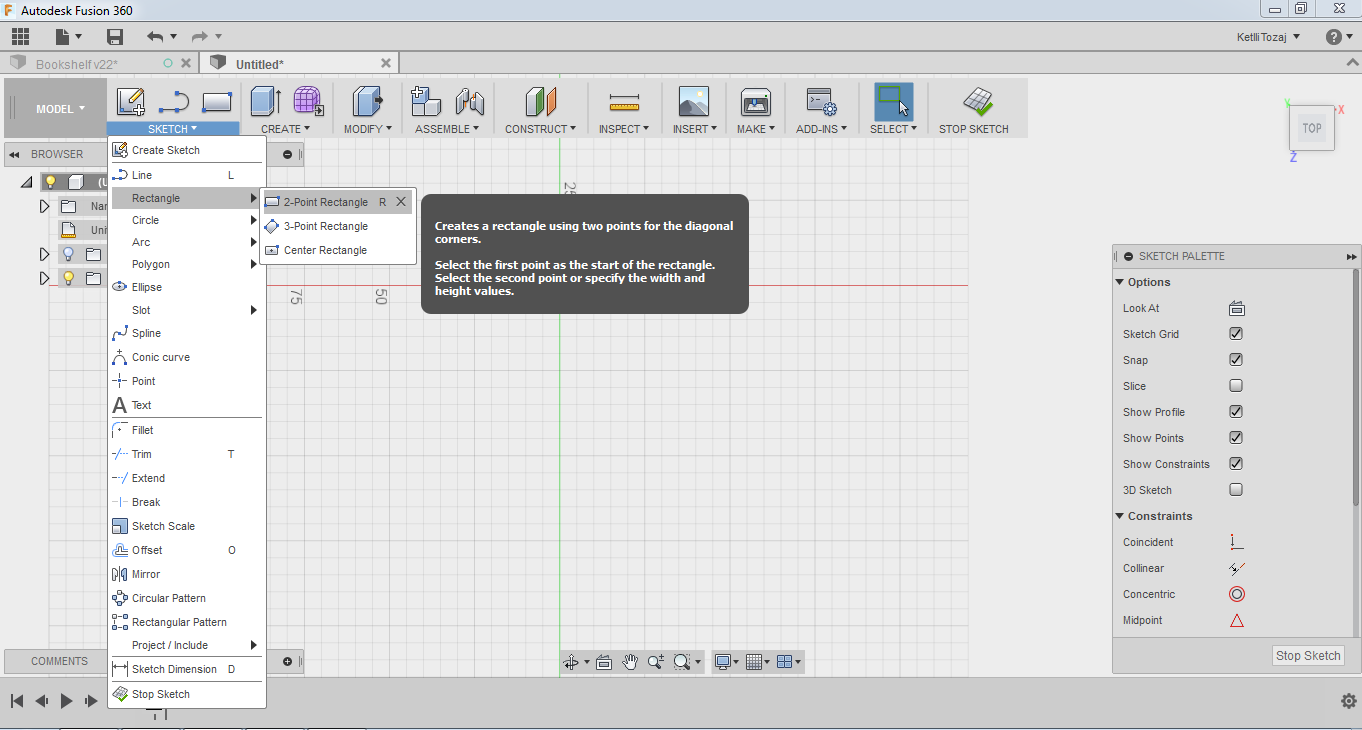Click the Scripts and Add-Ins icon
The width and height of the screenshot is (1362, 730).
(x=821, y=101)
